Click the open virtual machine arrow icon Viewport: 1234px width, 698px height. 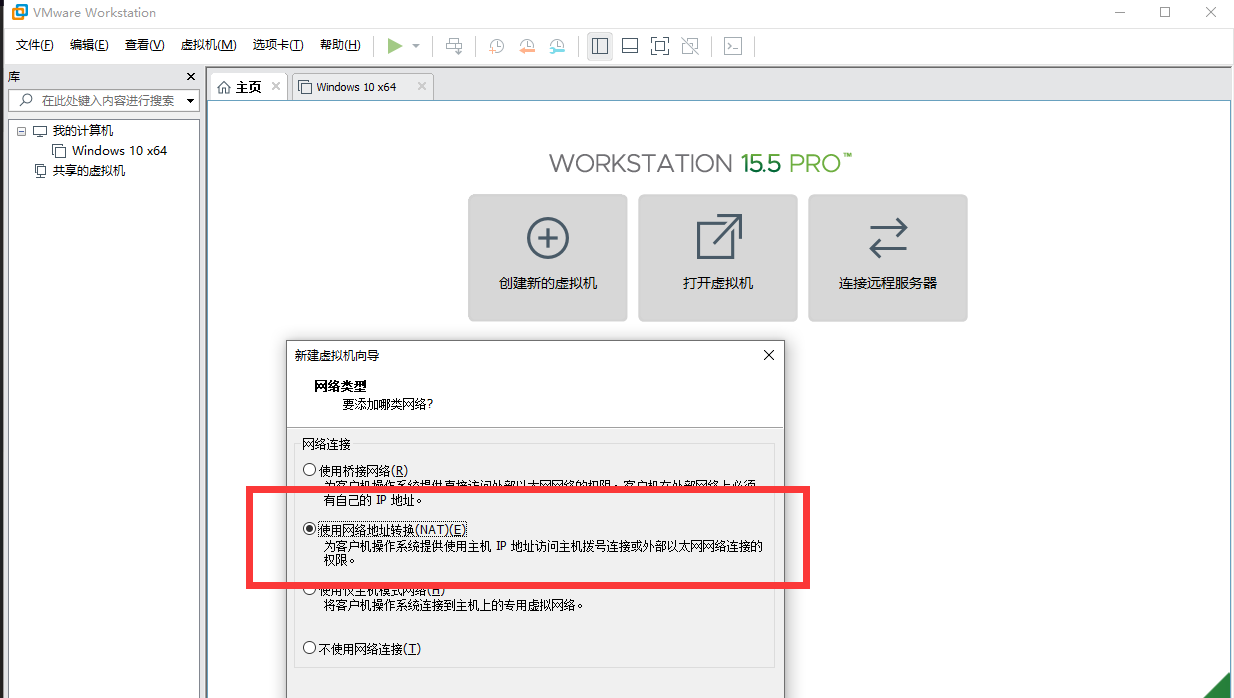tap(718, 238)
